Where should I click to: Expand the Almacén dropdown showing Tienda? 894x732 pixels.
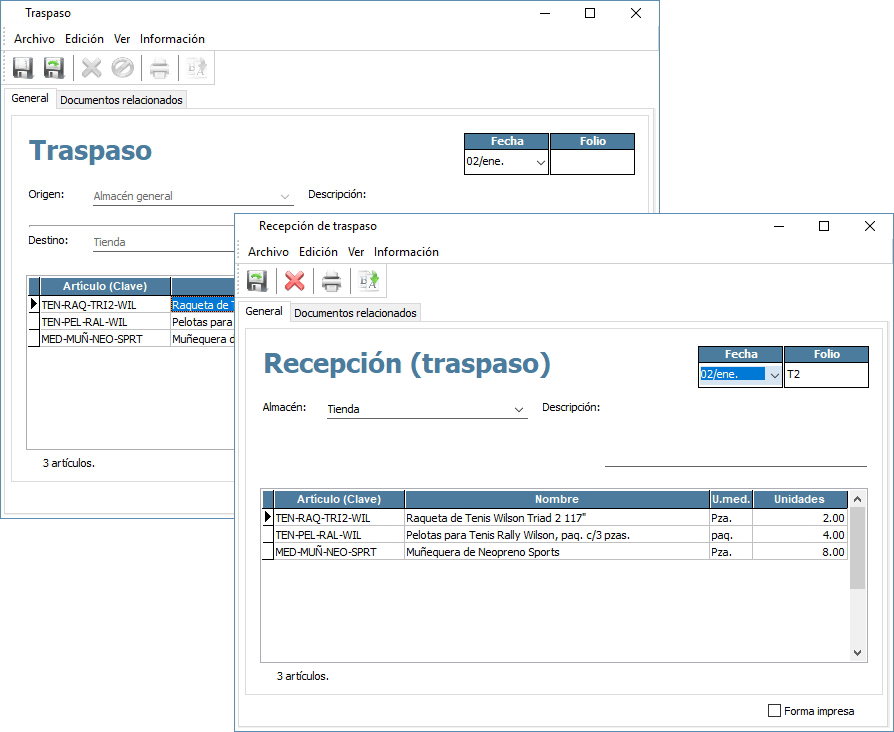click(x=518, y=410)
